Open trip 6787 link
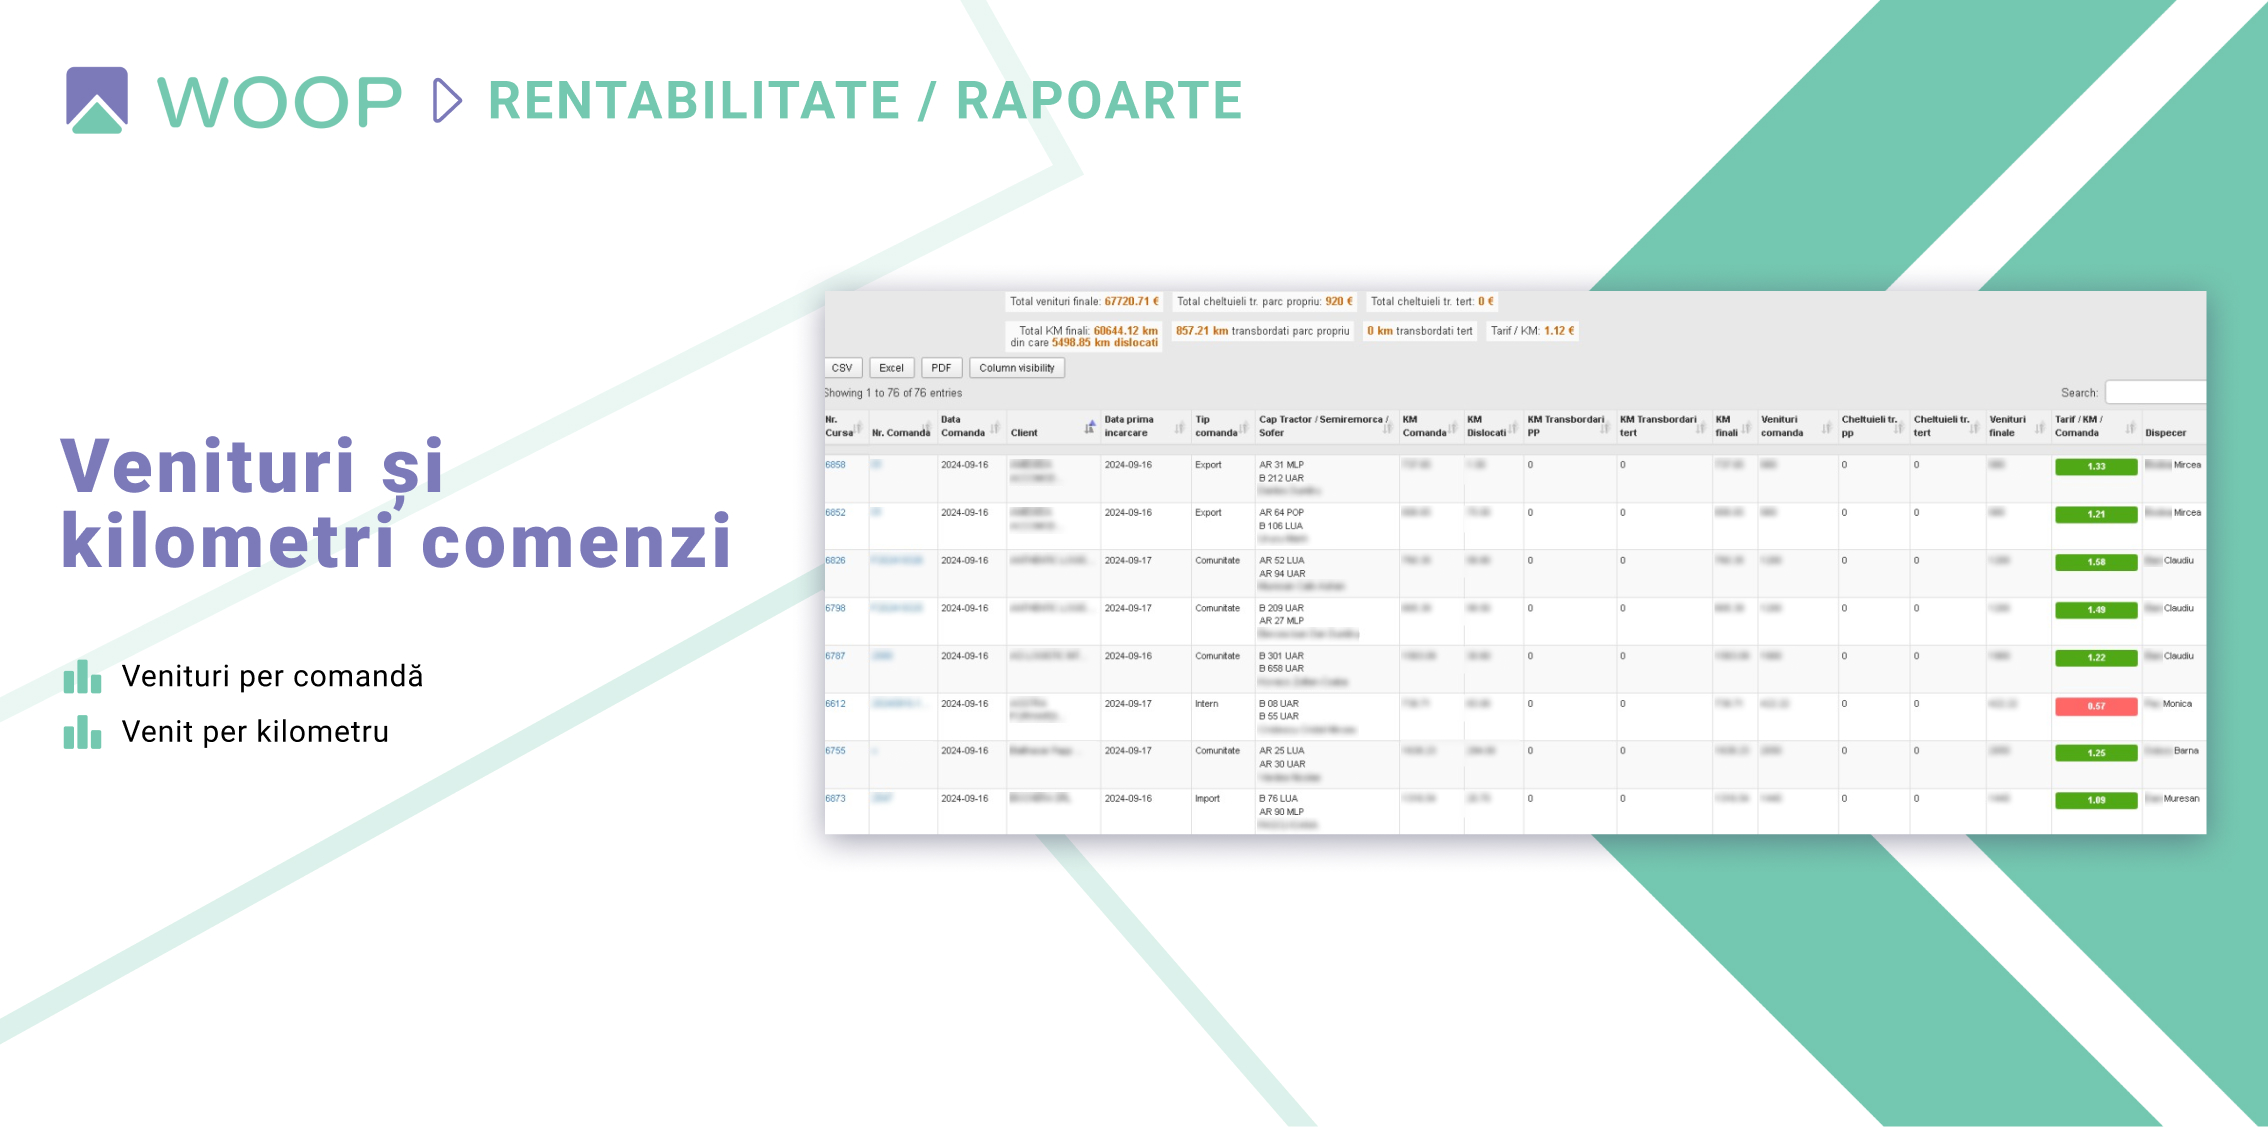Image resolution: width=2268 pixels, height=1127 pixels. tap(835, 656)
